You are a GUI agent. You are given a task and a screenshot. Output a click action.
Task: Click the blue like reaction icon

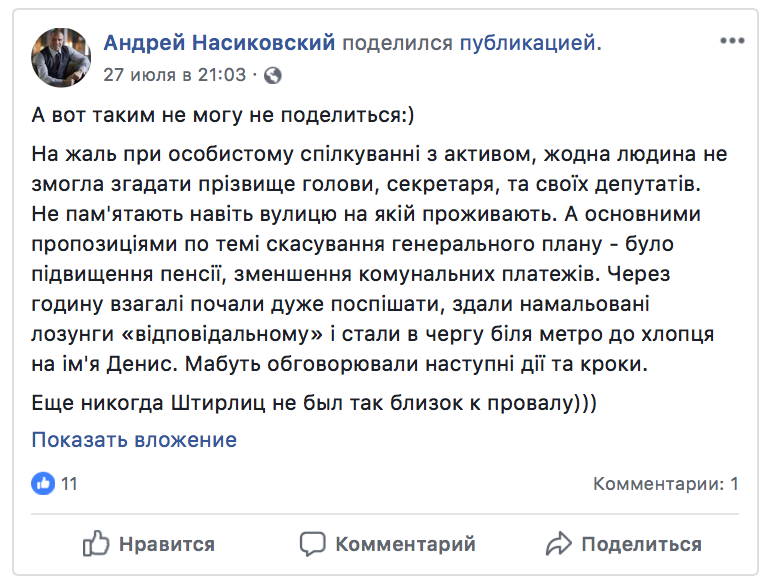coord(43,484)
